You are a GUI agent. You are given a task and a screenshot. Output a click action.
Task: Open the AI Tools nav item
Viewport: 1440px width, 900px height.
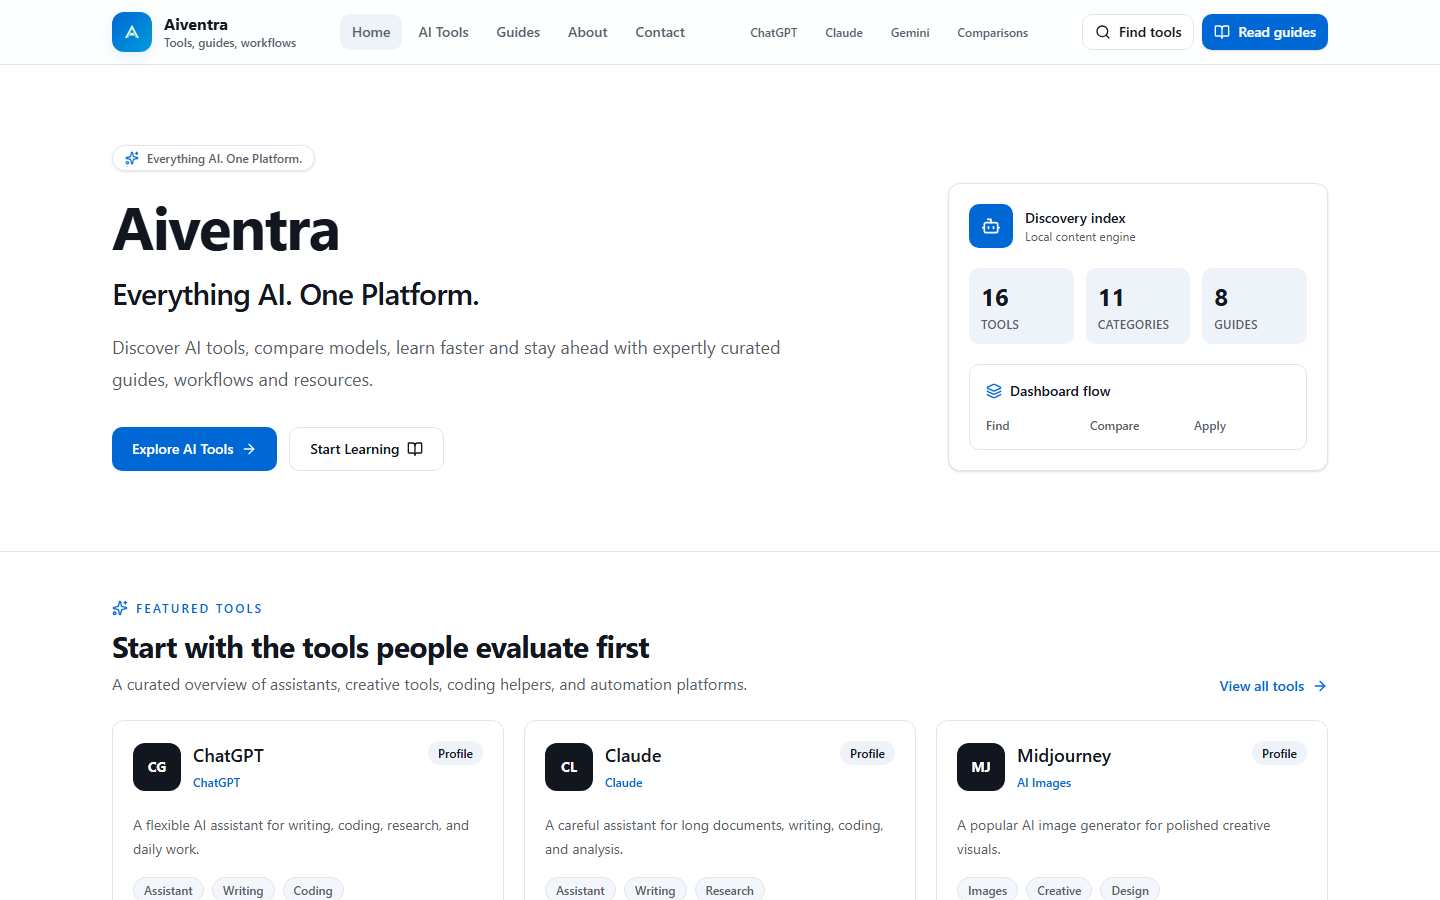point(443,32)
